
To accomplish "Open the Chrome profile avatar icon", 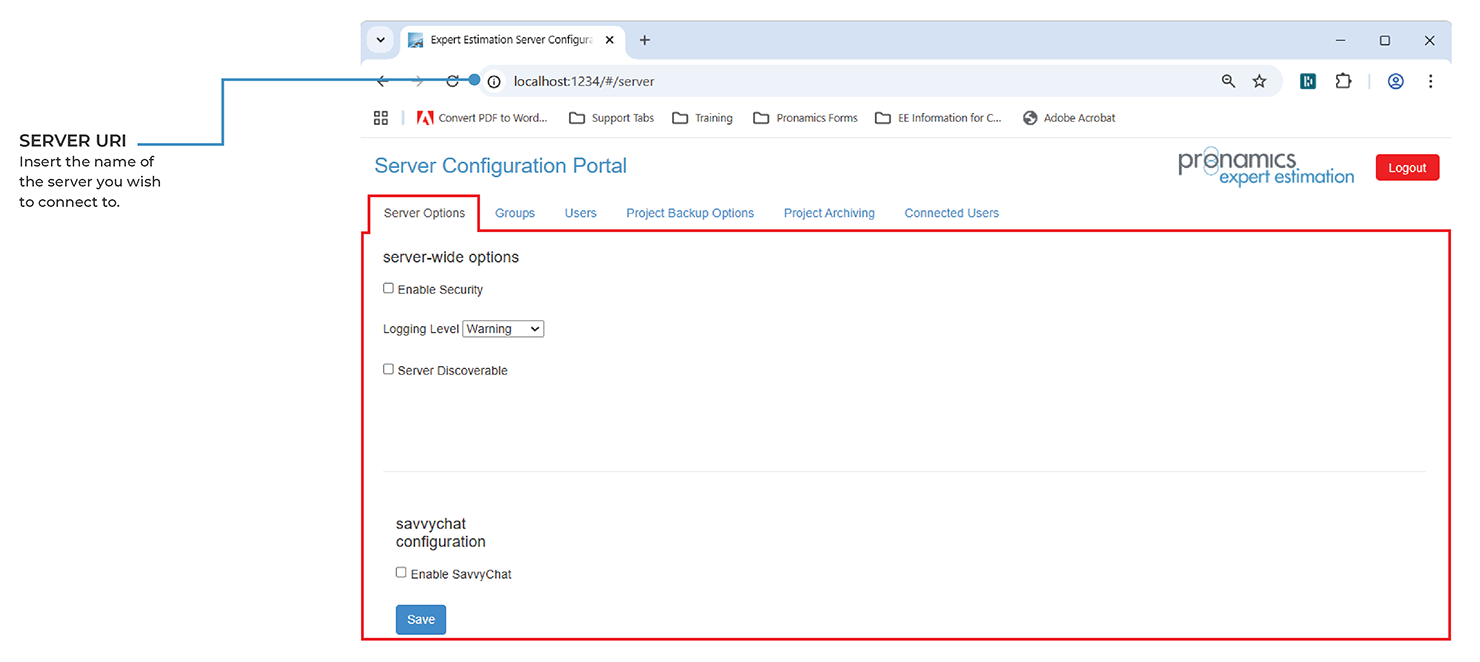I will click(1395, 81).
